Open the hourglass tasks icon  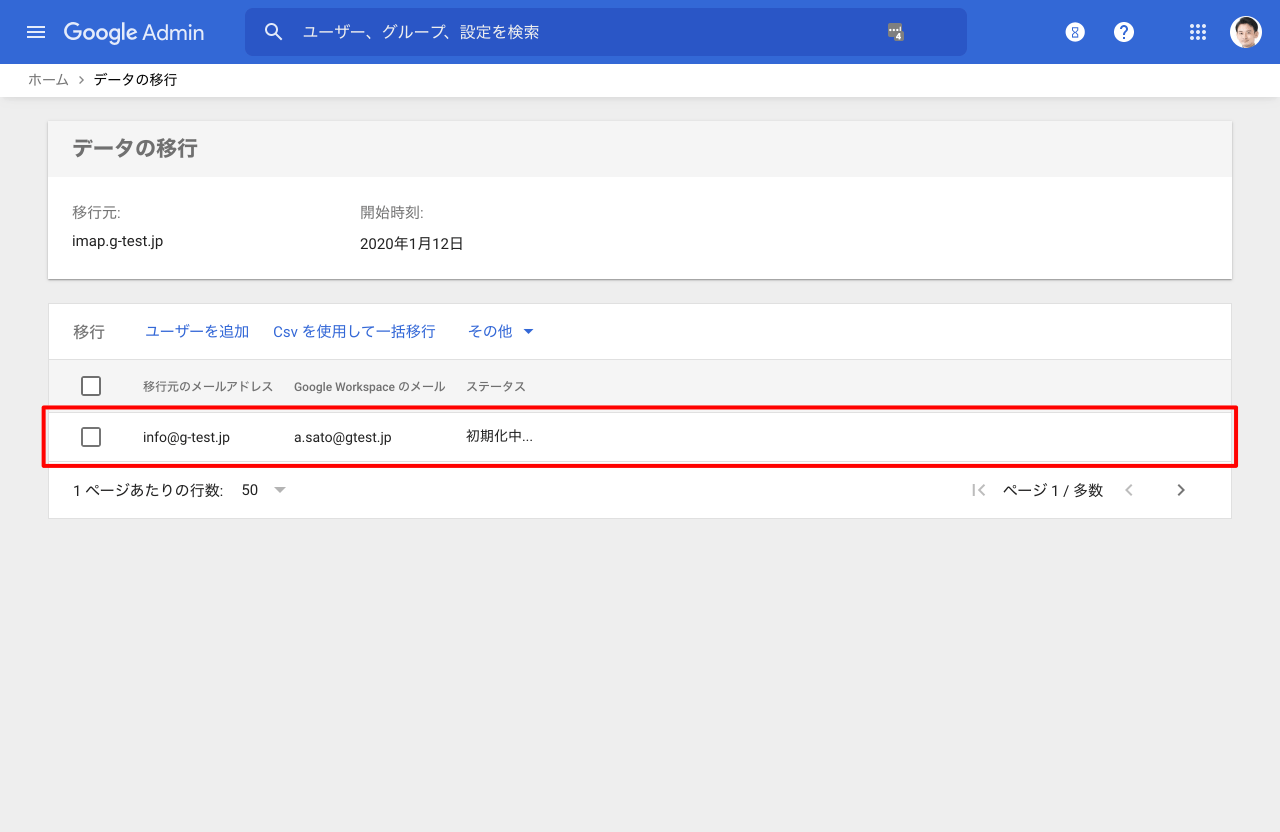(1075, 32)
